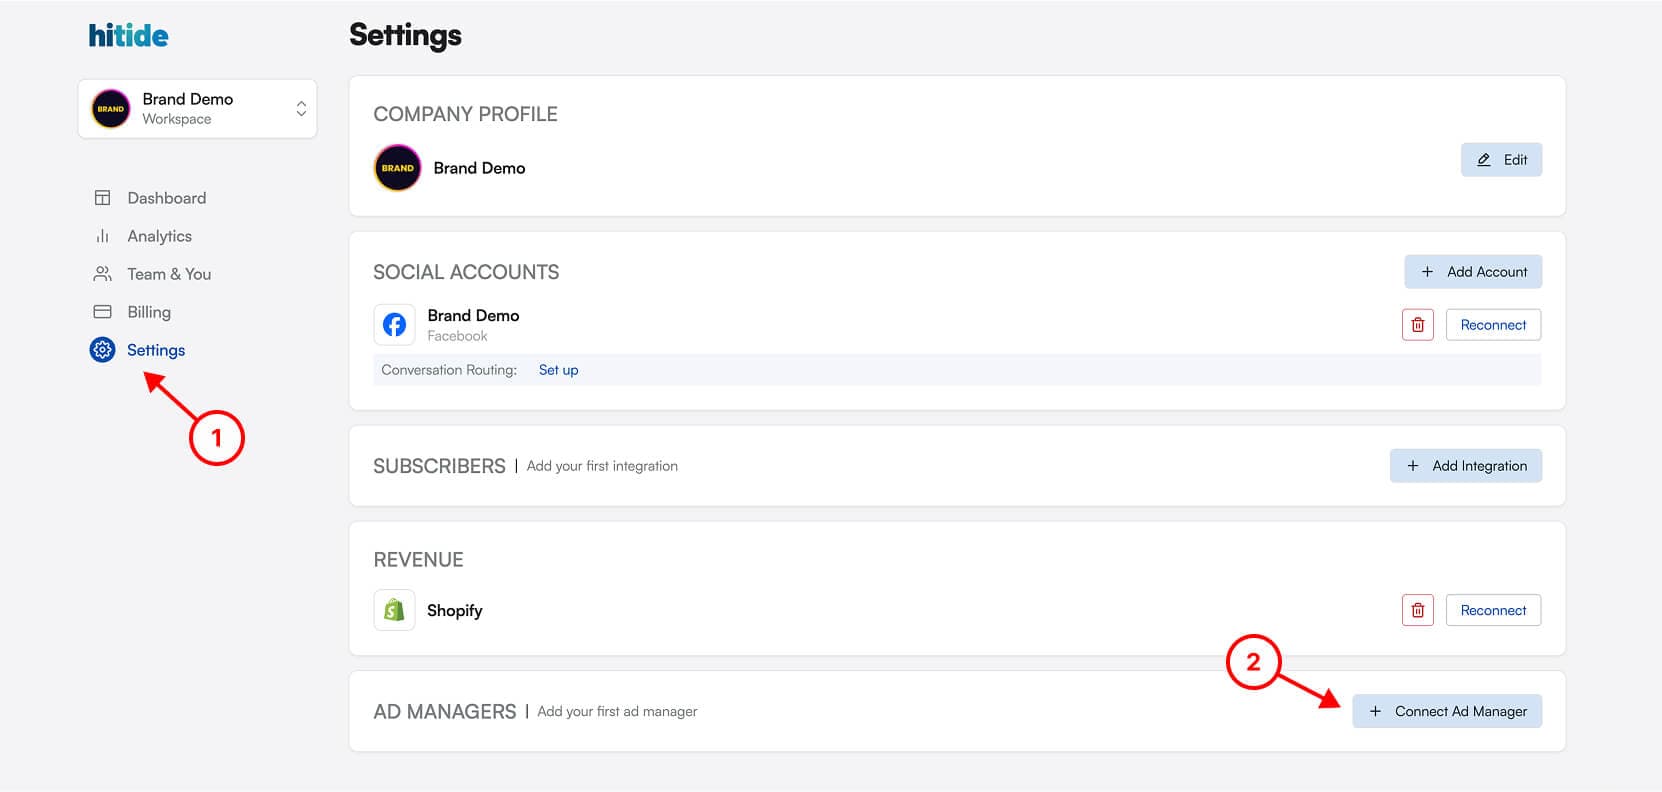This screenshot has height=792, width=1662.
Task: Delete the Facebook Brand Demo account
Action: 1417,325
